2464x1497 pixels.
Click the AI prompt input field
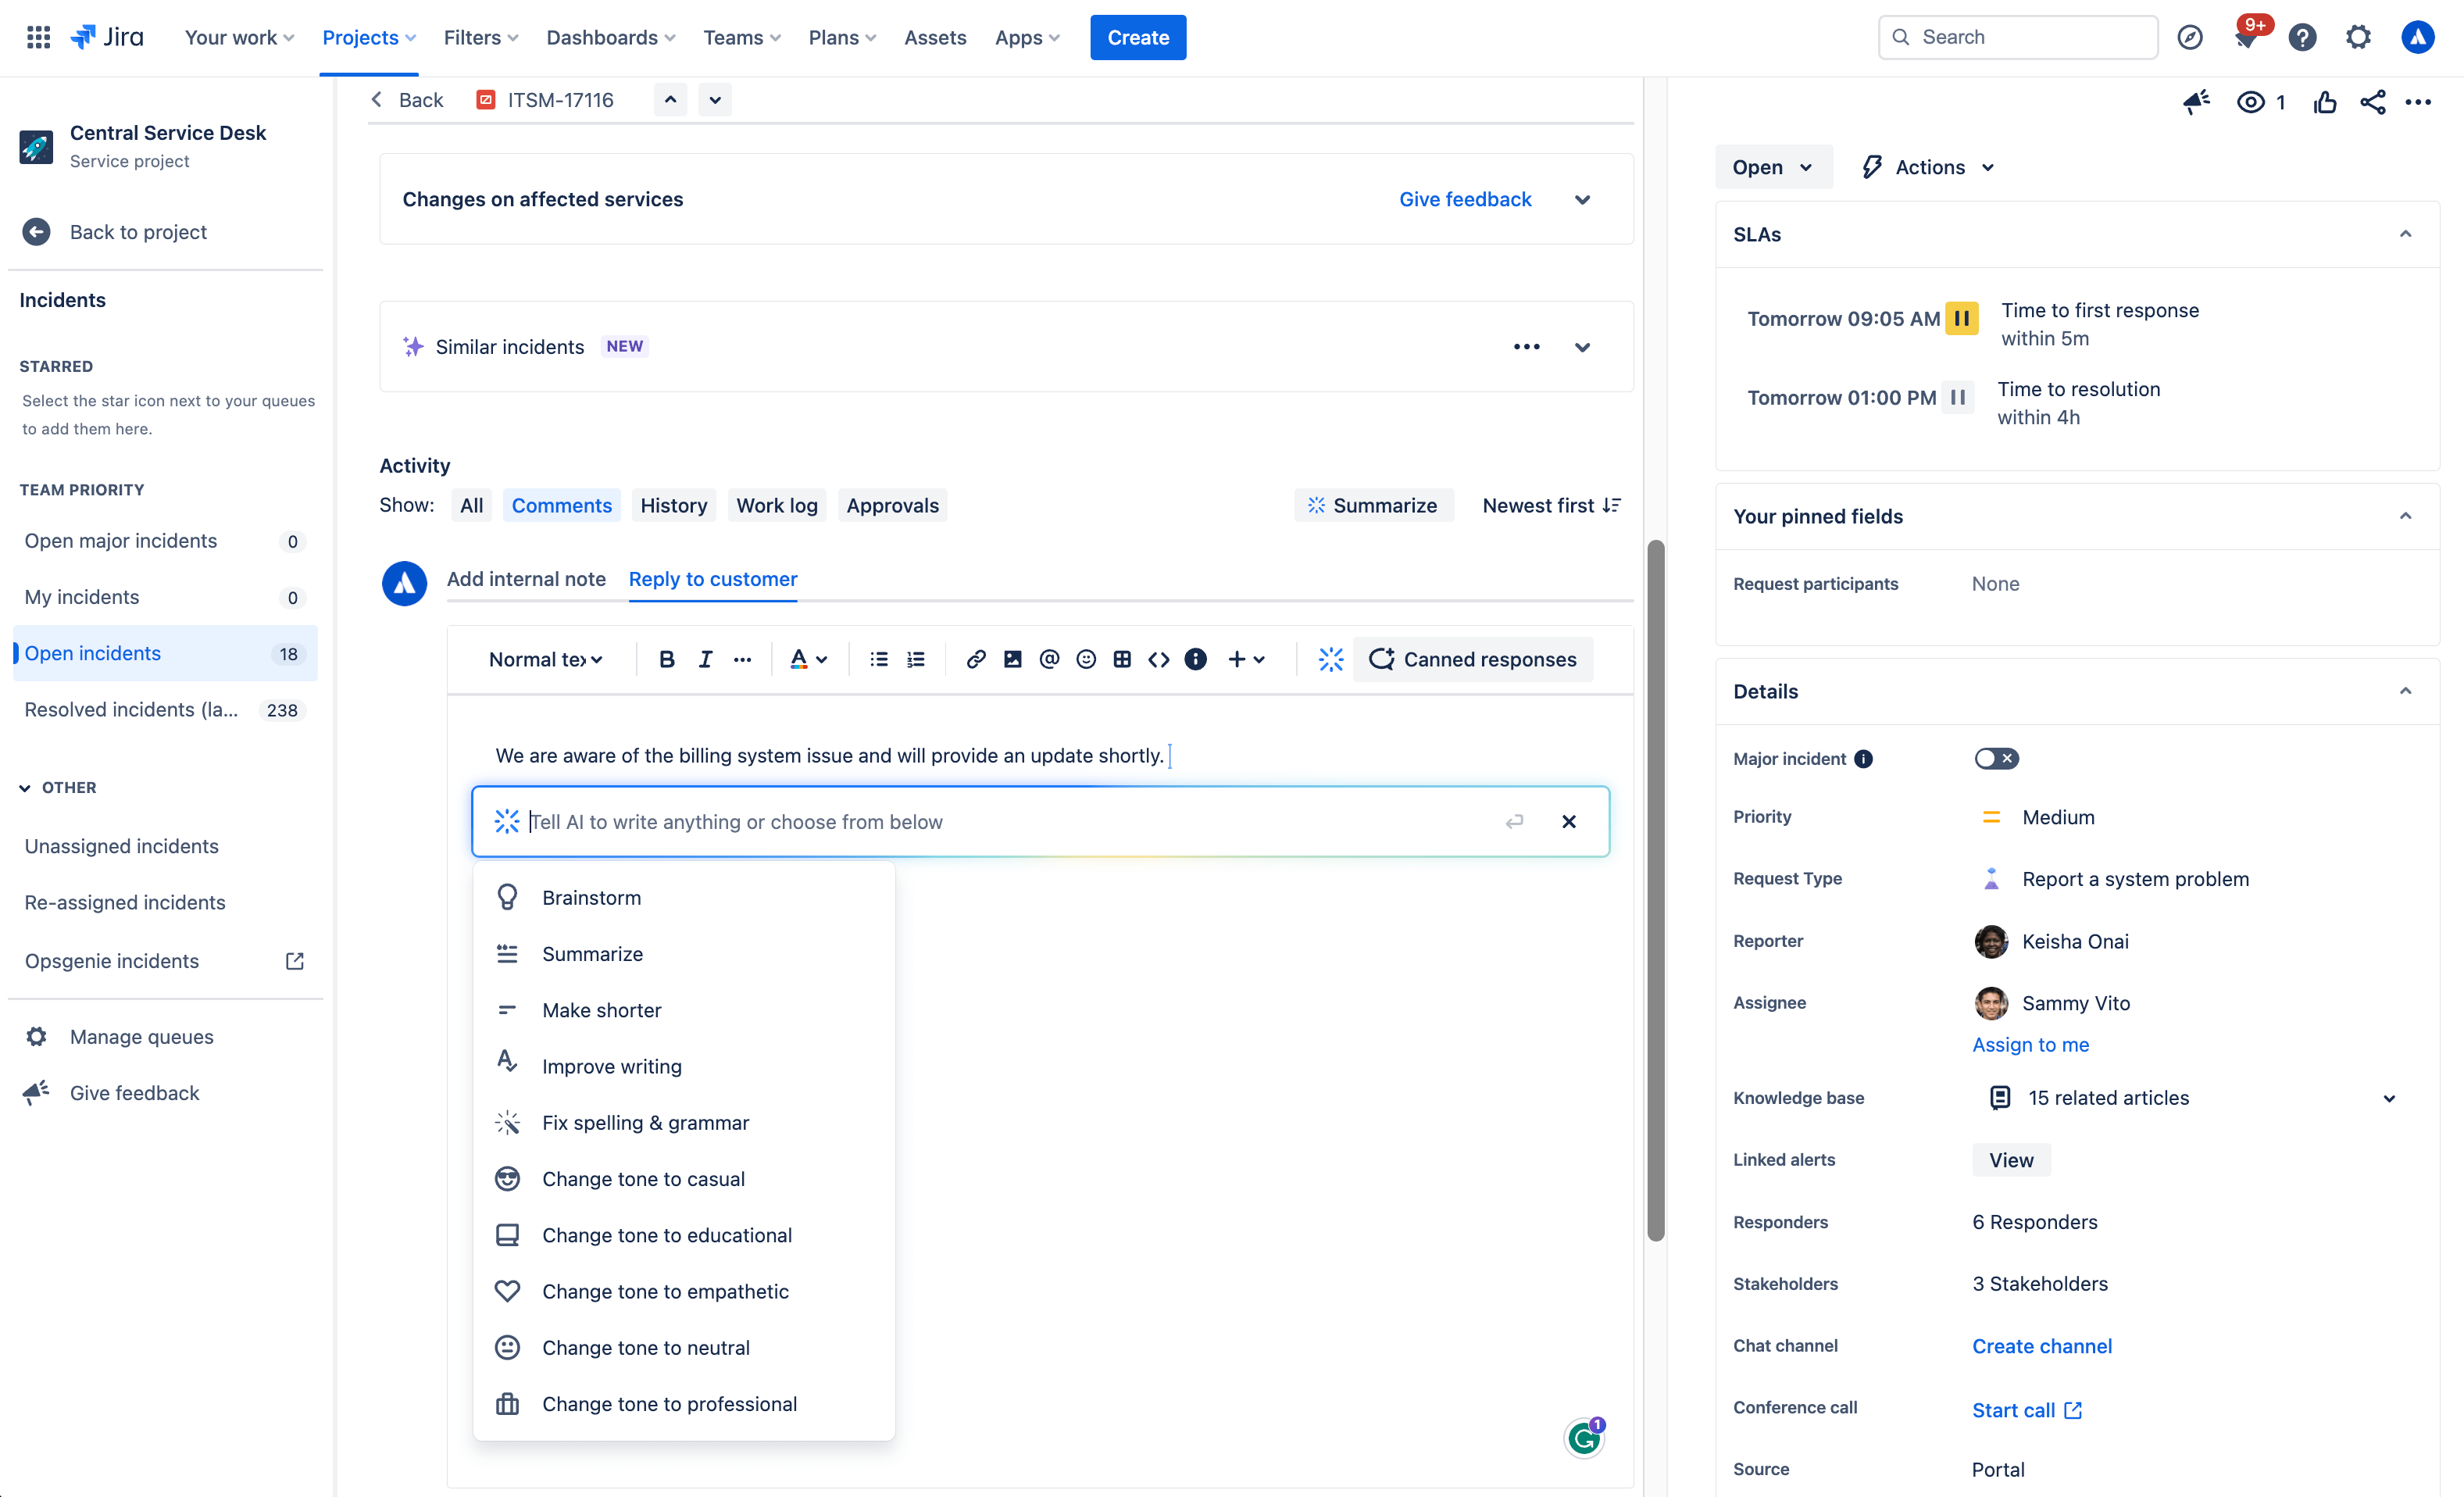point(1040,820)
